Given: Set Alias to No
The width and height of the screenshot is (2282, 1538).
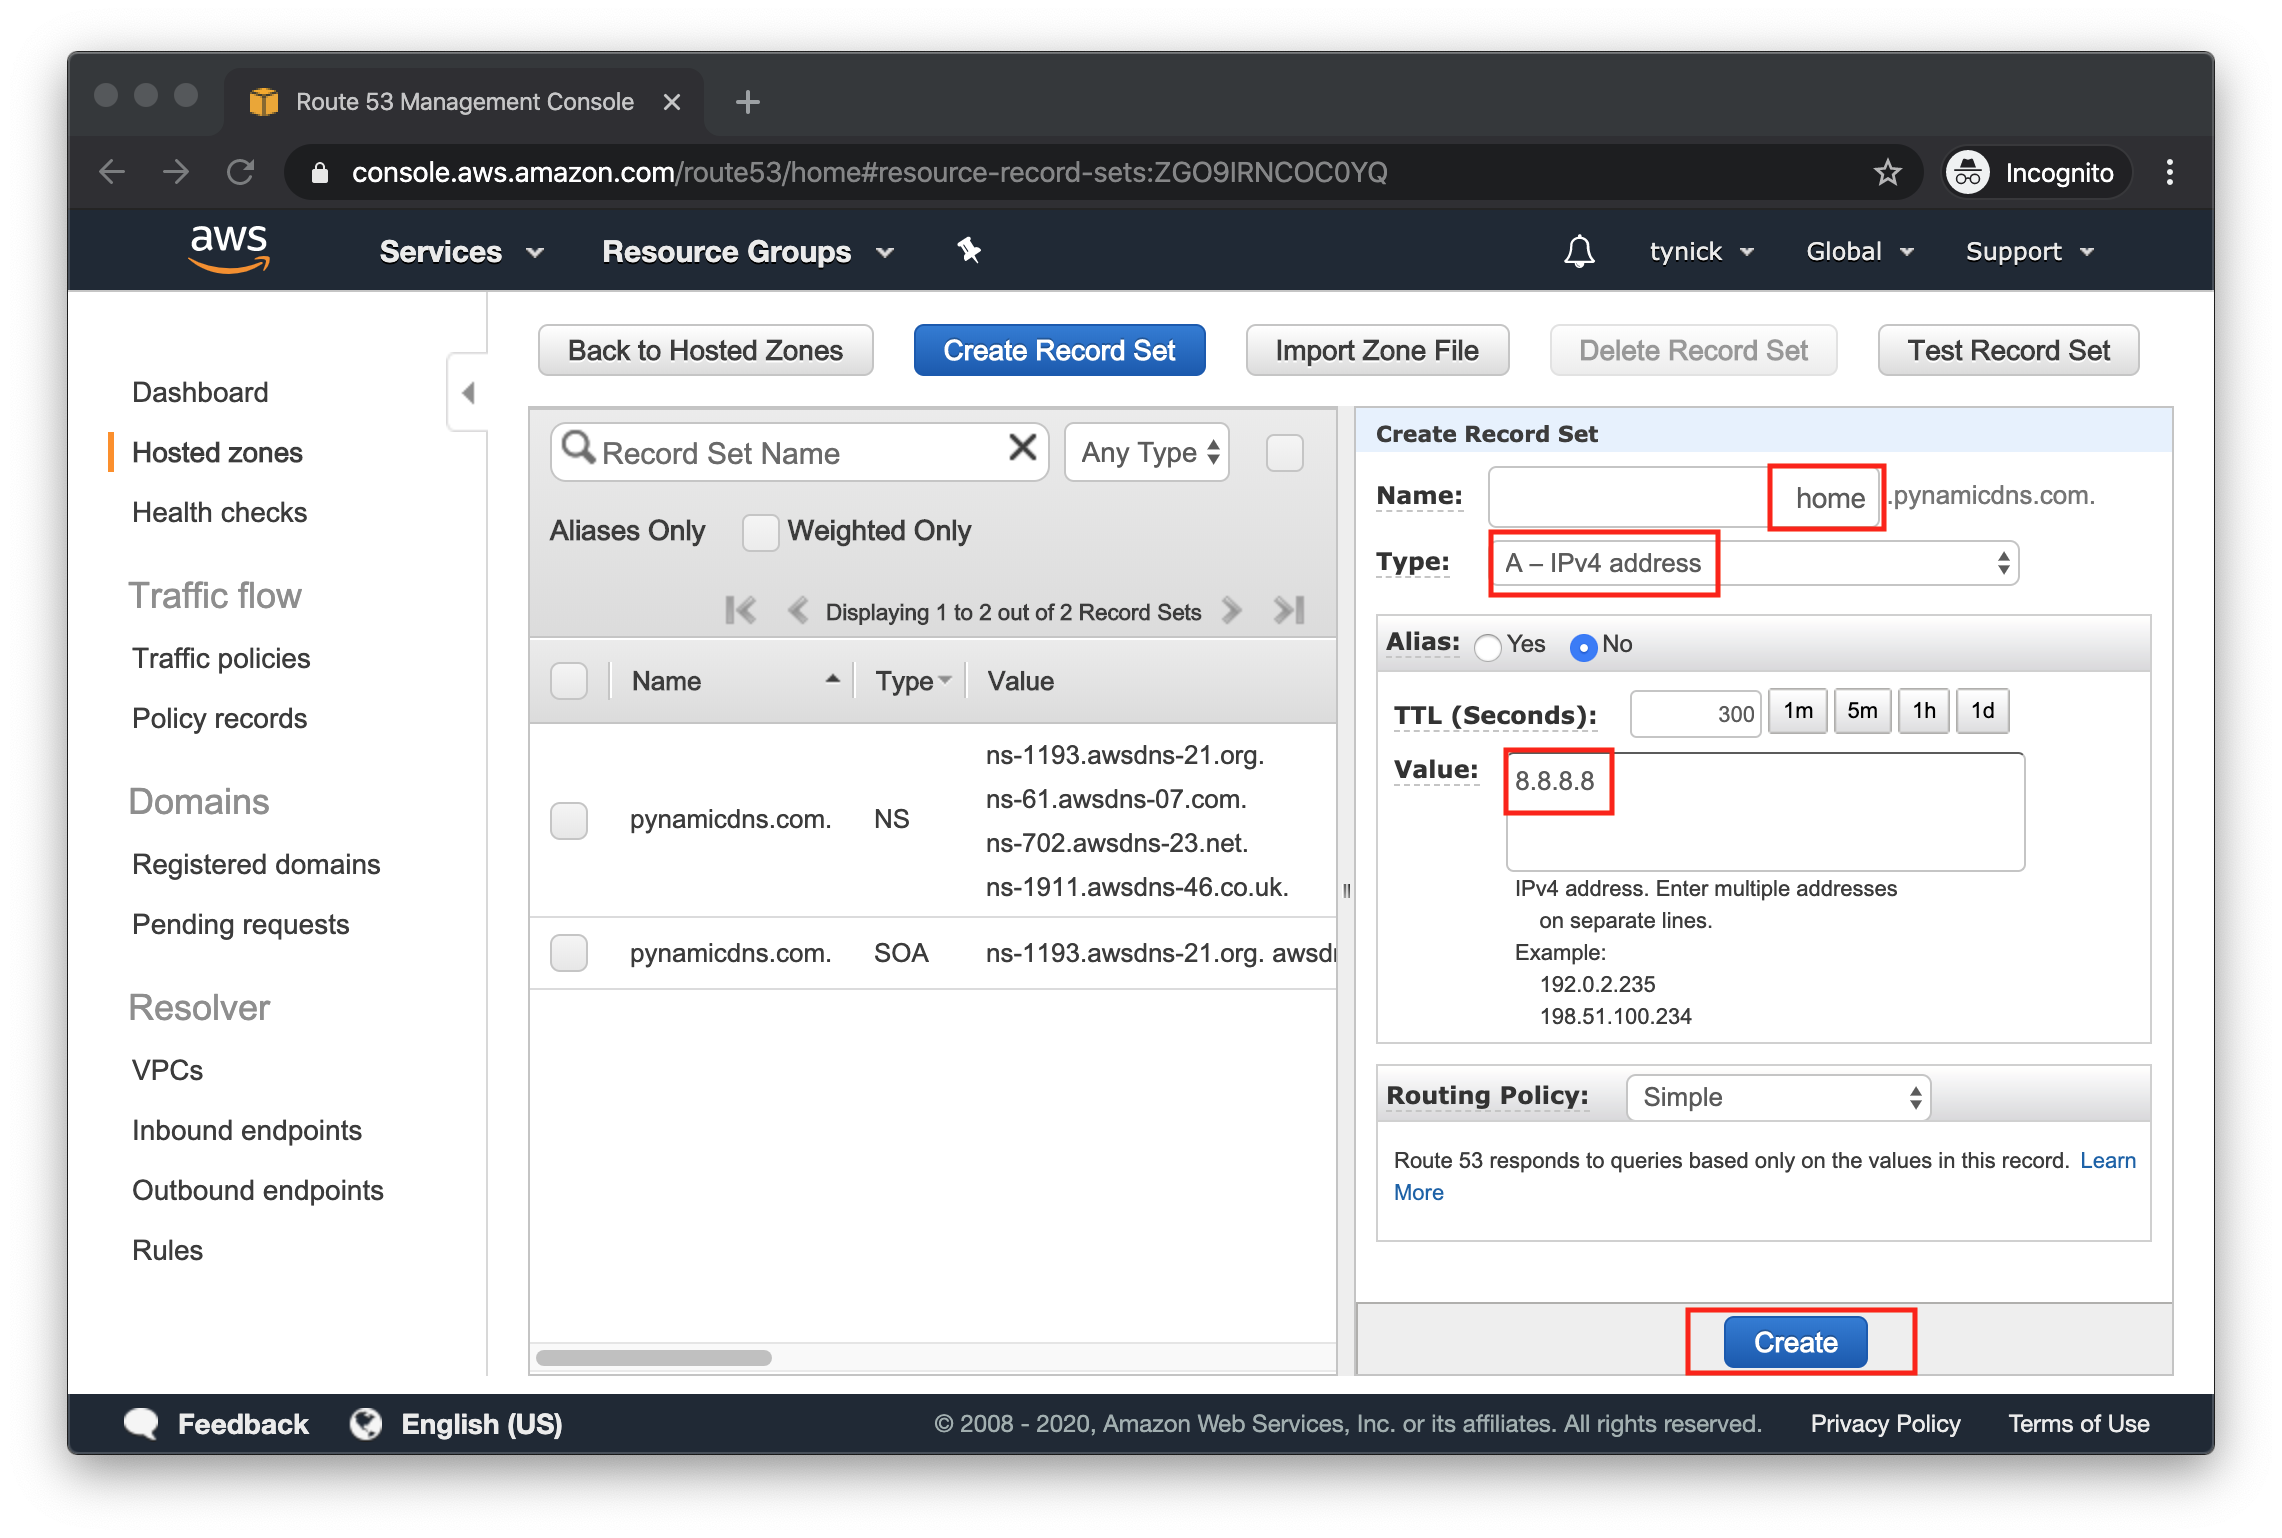Looking at the screenshot, I should (1583, 647).
